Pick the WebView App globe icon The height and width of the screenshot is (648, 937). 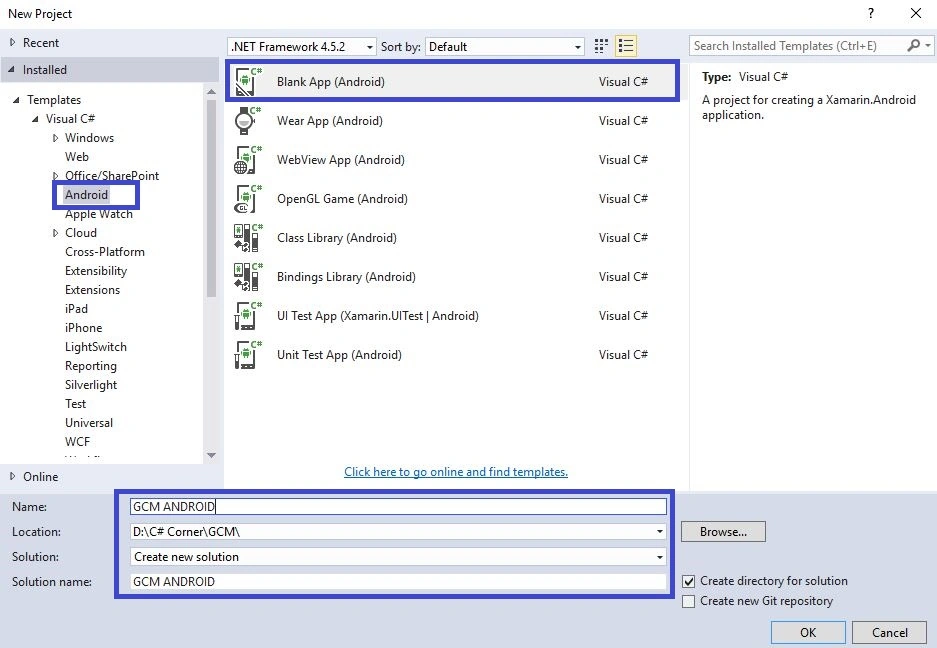point(248,160)
